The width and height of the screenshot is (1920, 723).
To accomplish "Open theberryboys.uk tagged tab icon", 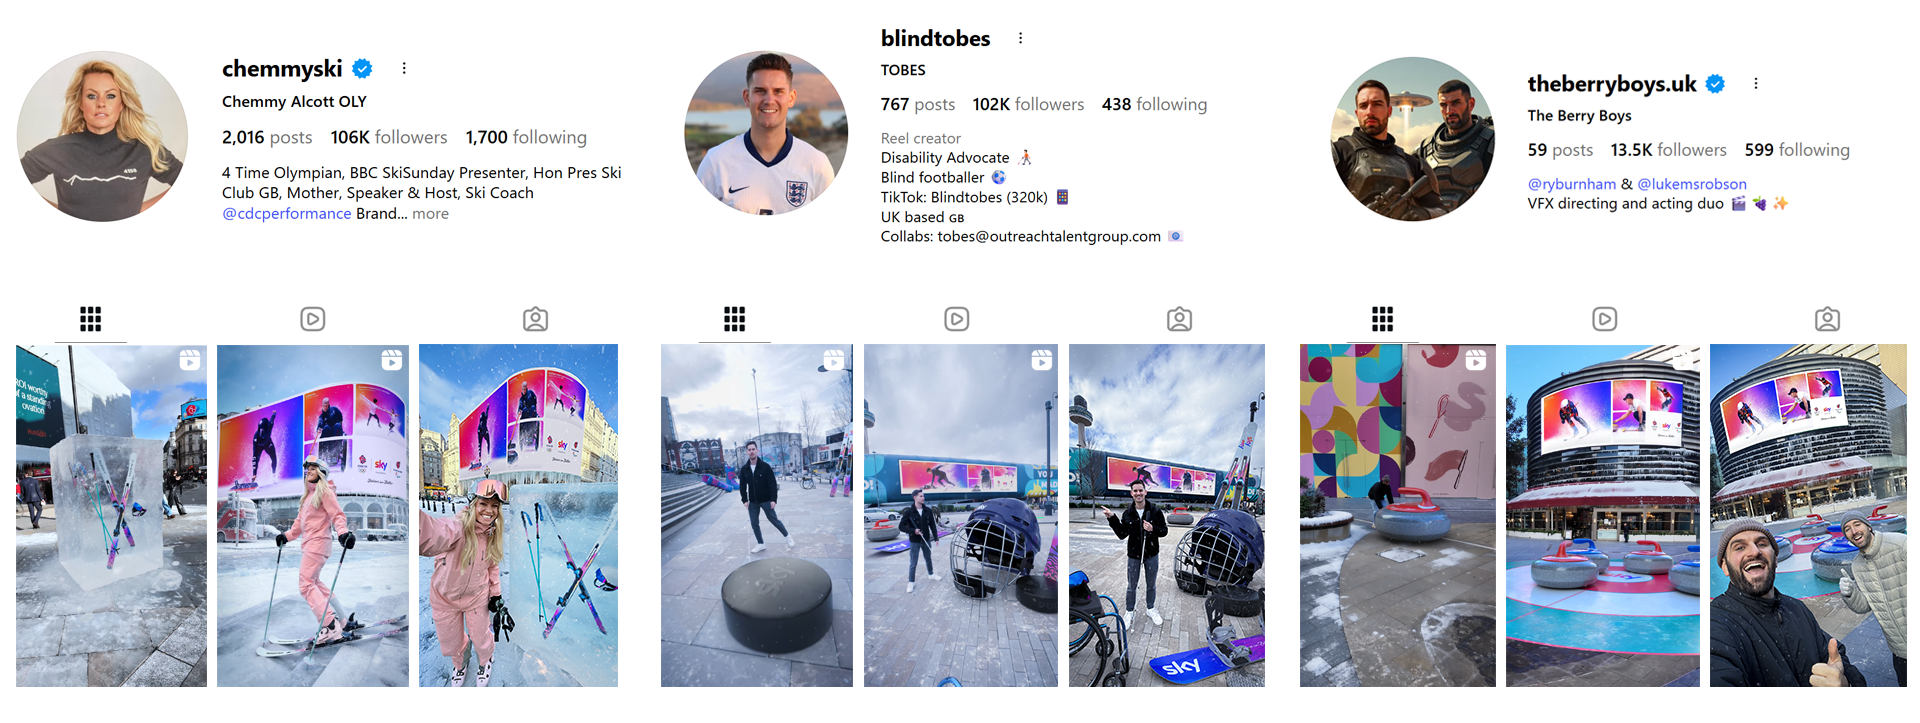I will [1828, 319].
